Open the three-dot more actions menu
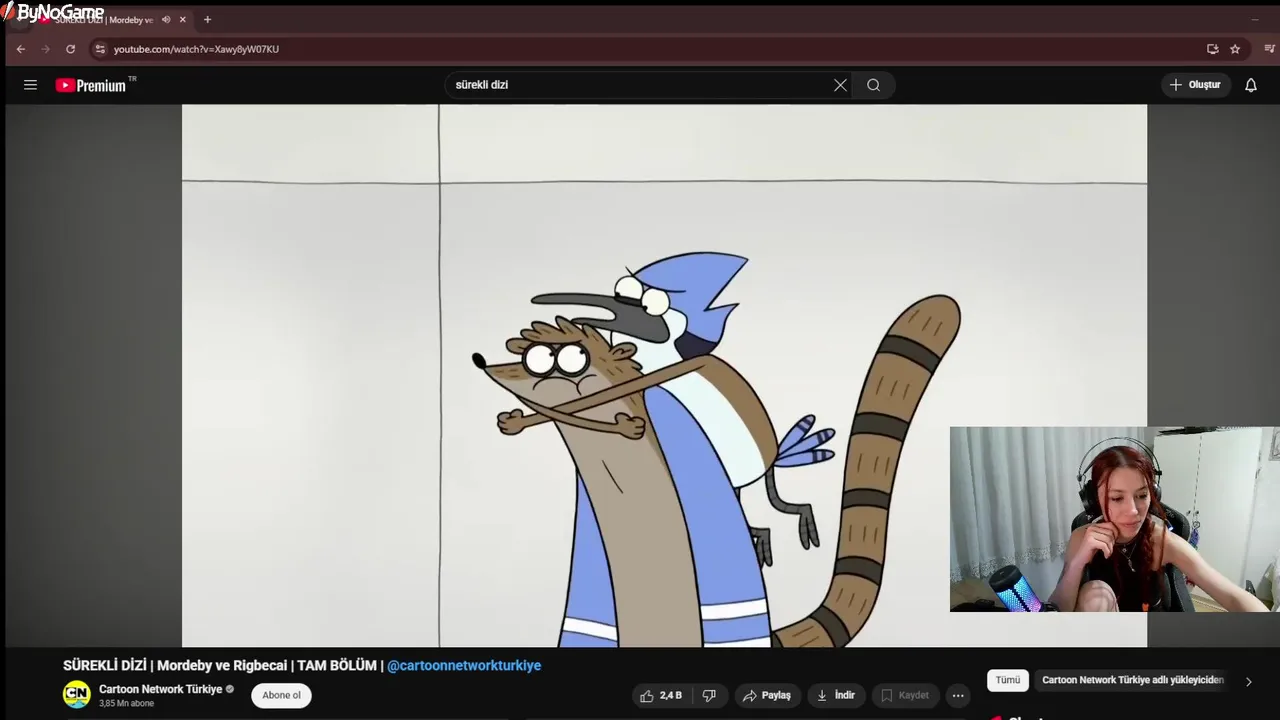The height and width of the screenshot is (720, 1280). click(x=958, y=696)
